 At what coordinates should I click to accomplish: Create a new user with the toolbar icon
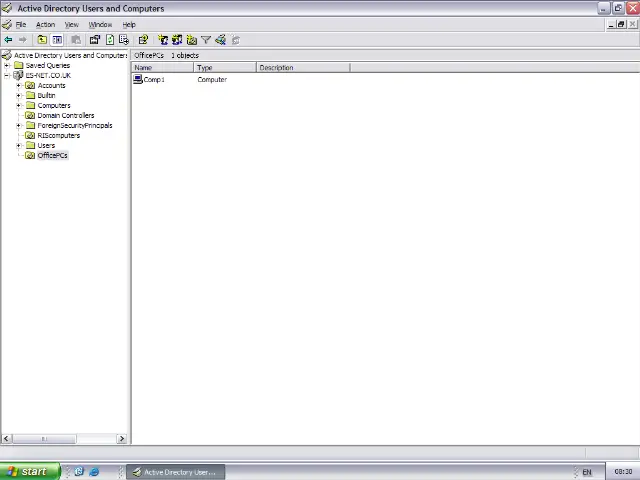click(x=163, y=40)
